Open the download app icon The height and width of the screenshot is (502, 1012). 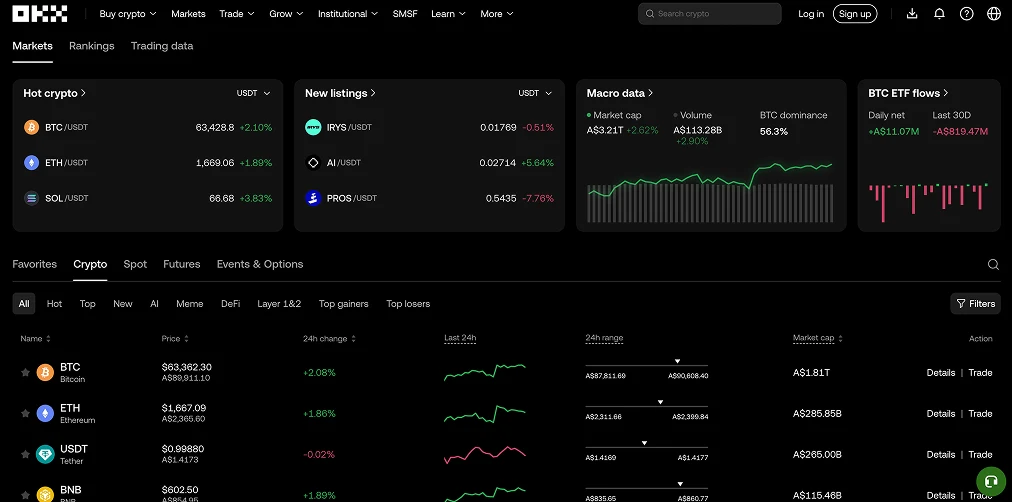(912, 14)
